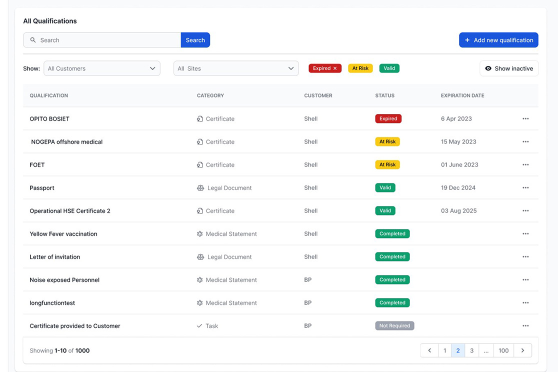Screen dimensions: 558x372
Task: Click the FOET qualification name
Action: pos(37,165)
